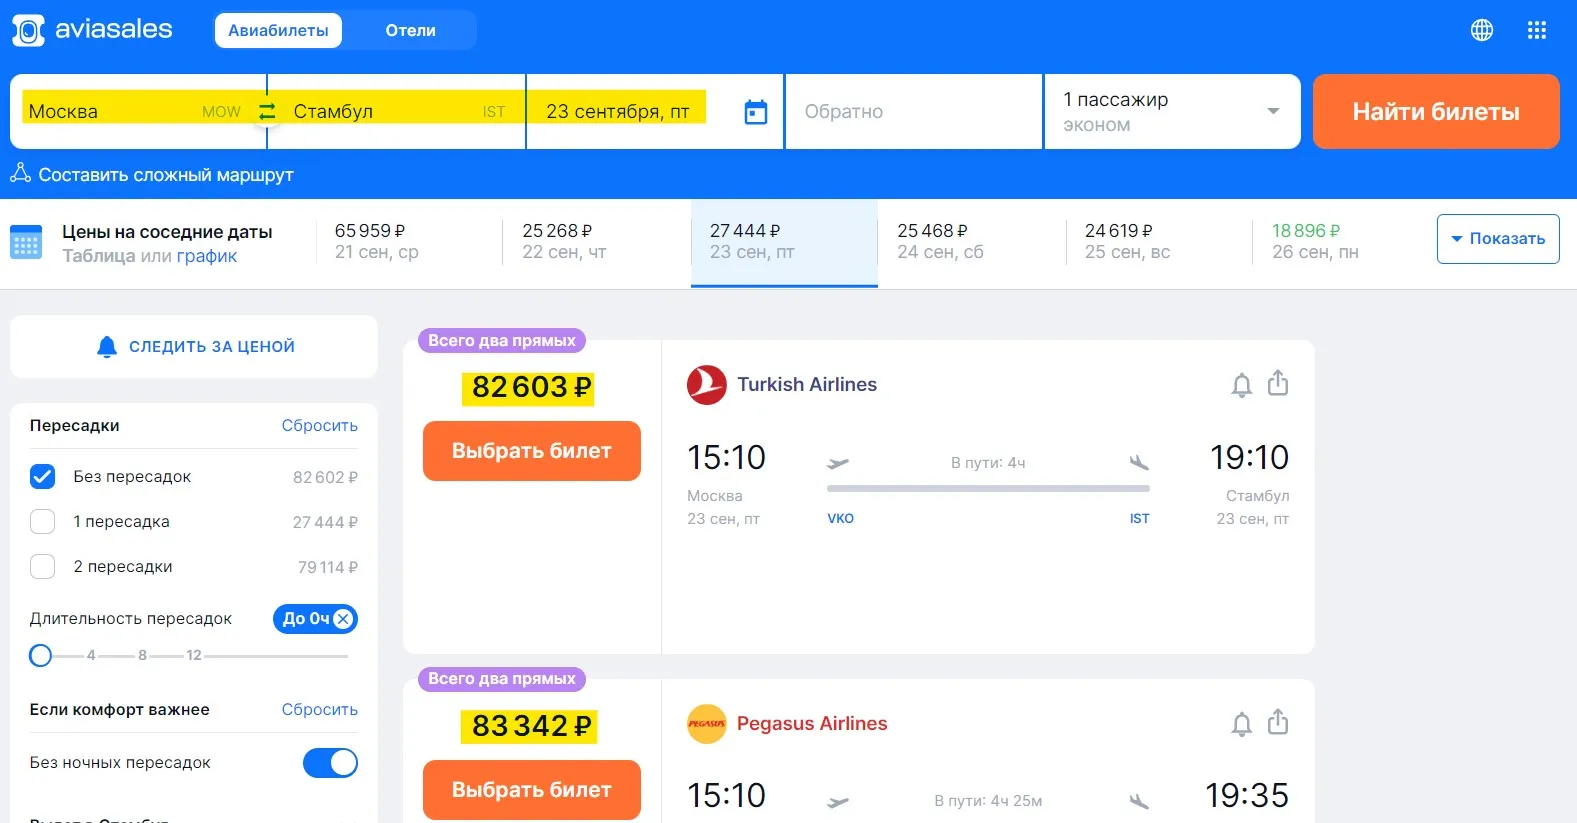Uncheck the 'Без пересадок' checkbox
The width and height of the screenshot is (1577, 823).
point(43,477)
